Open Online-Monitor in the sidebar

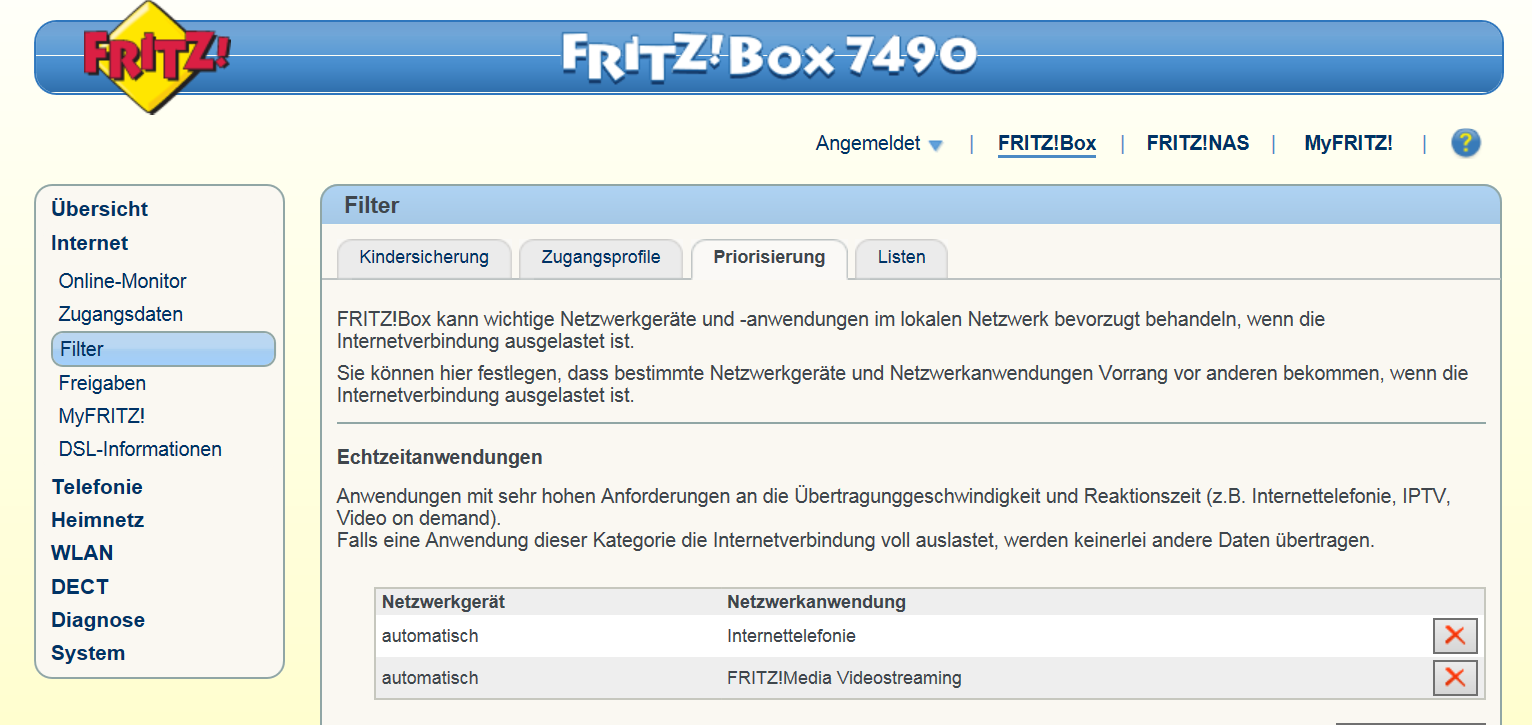122,281
